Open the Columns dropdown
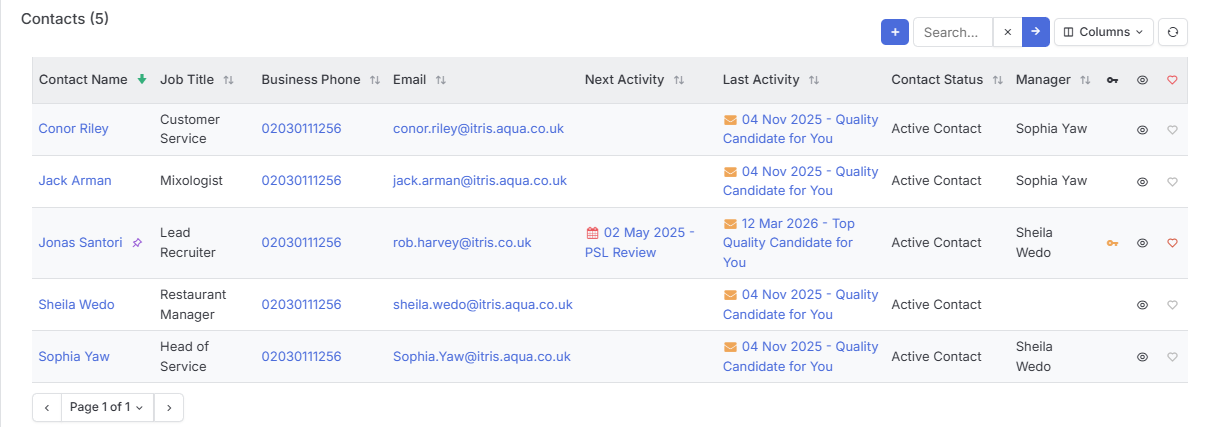Image resolution: width=1212 pixels, height=427 pixels. (x=1103, y=32)
